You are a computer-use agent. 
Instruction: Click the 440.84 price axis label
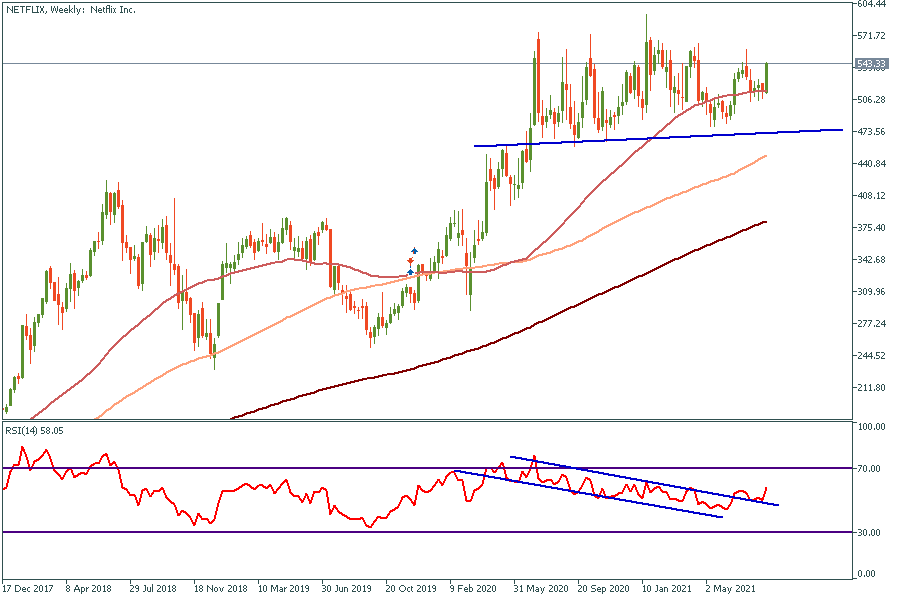(x=871, y=164)
